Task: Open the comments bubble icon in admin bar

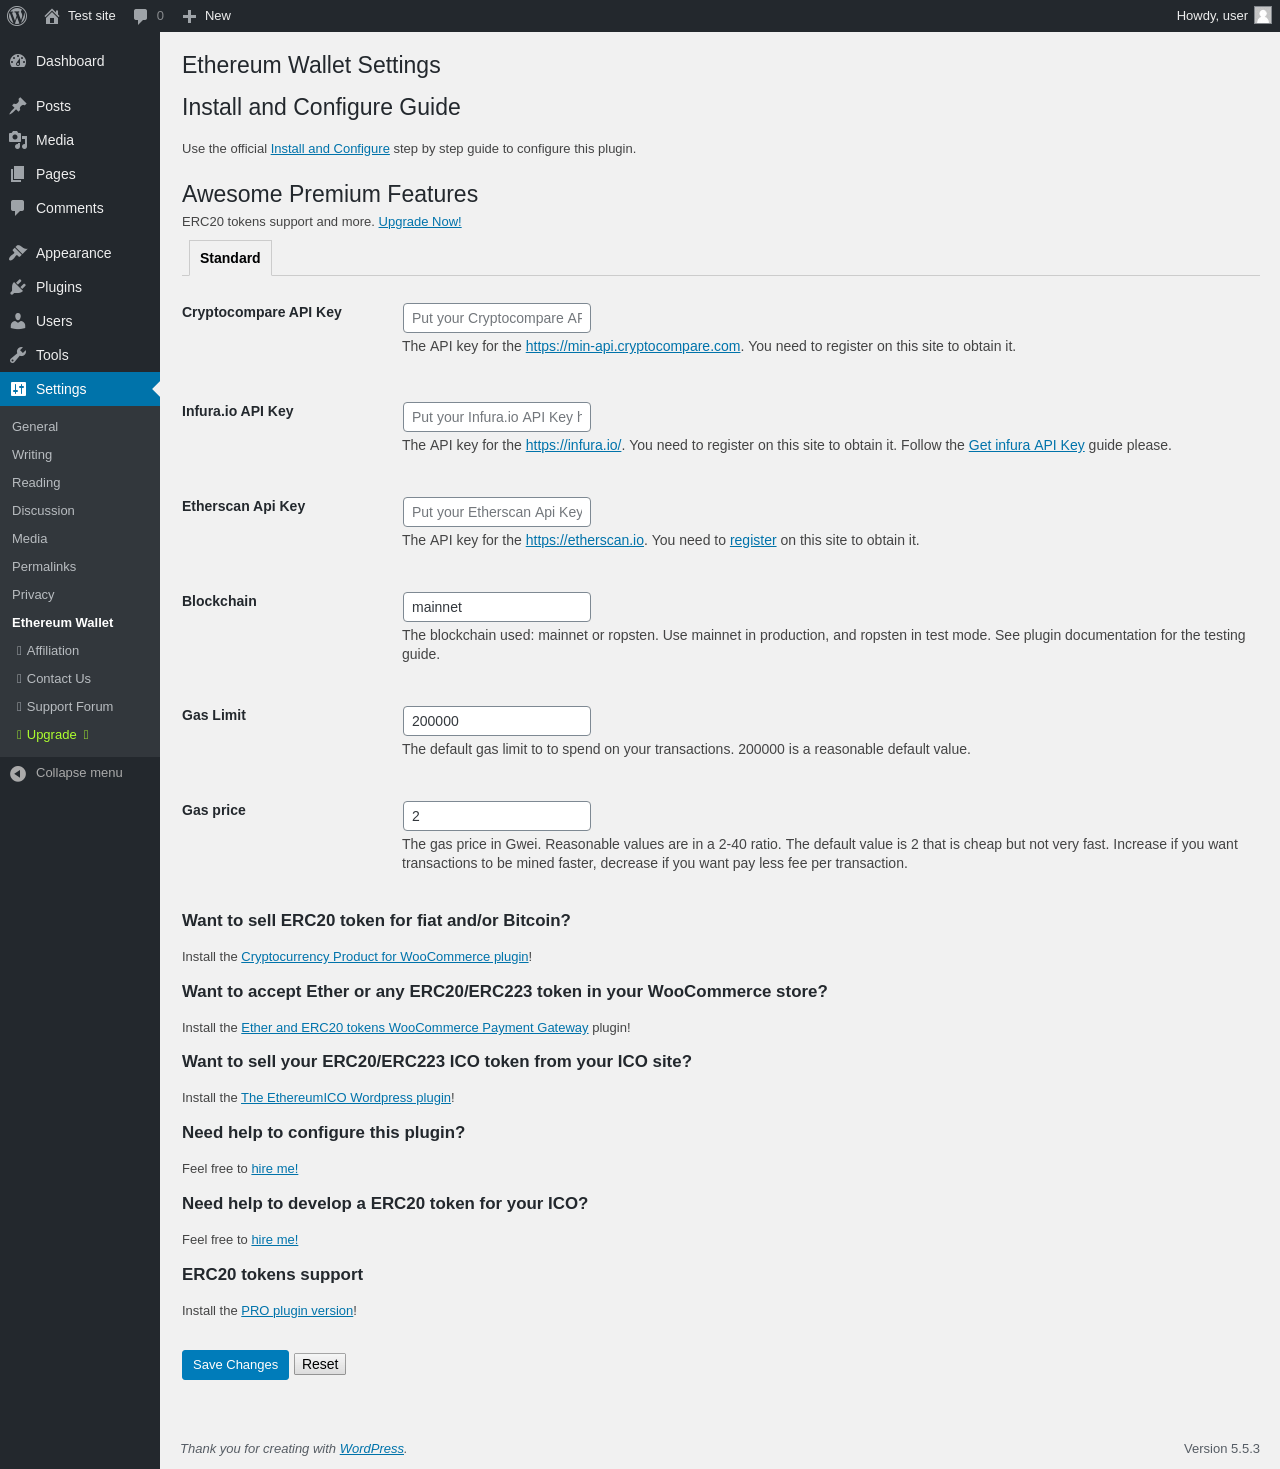Action: click(x=140, y=16)
